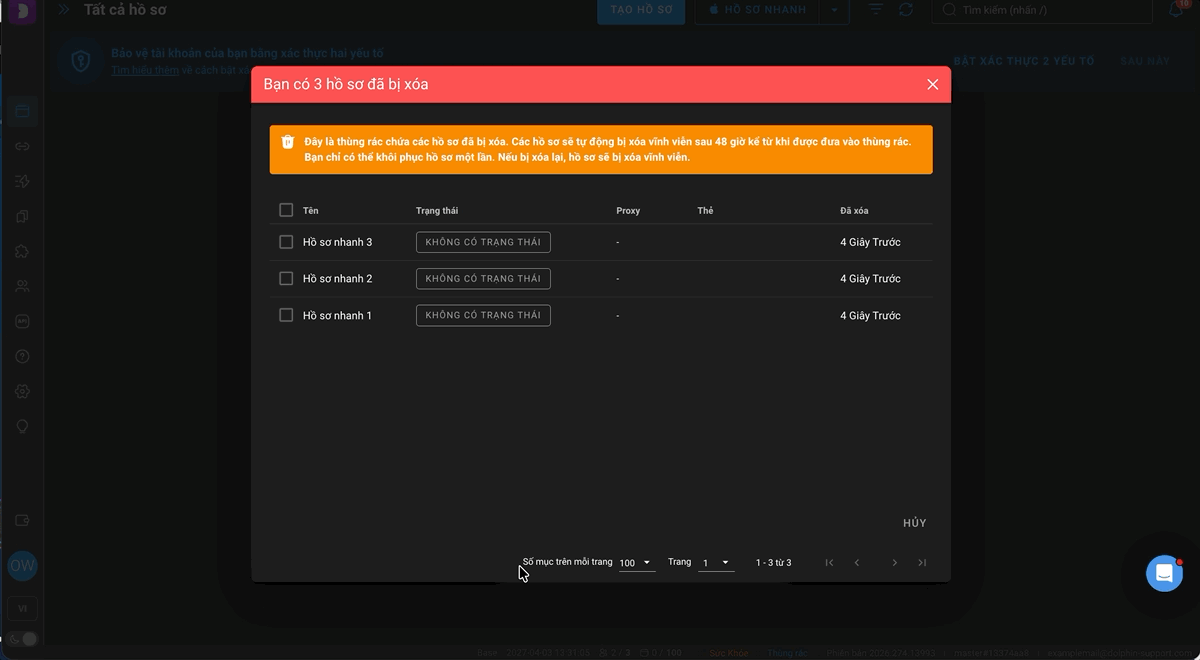The height and width of the screenshot is (660, 1200).
Task: Click the shield icon in 2FA banner
Action: coord(81,61)
